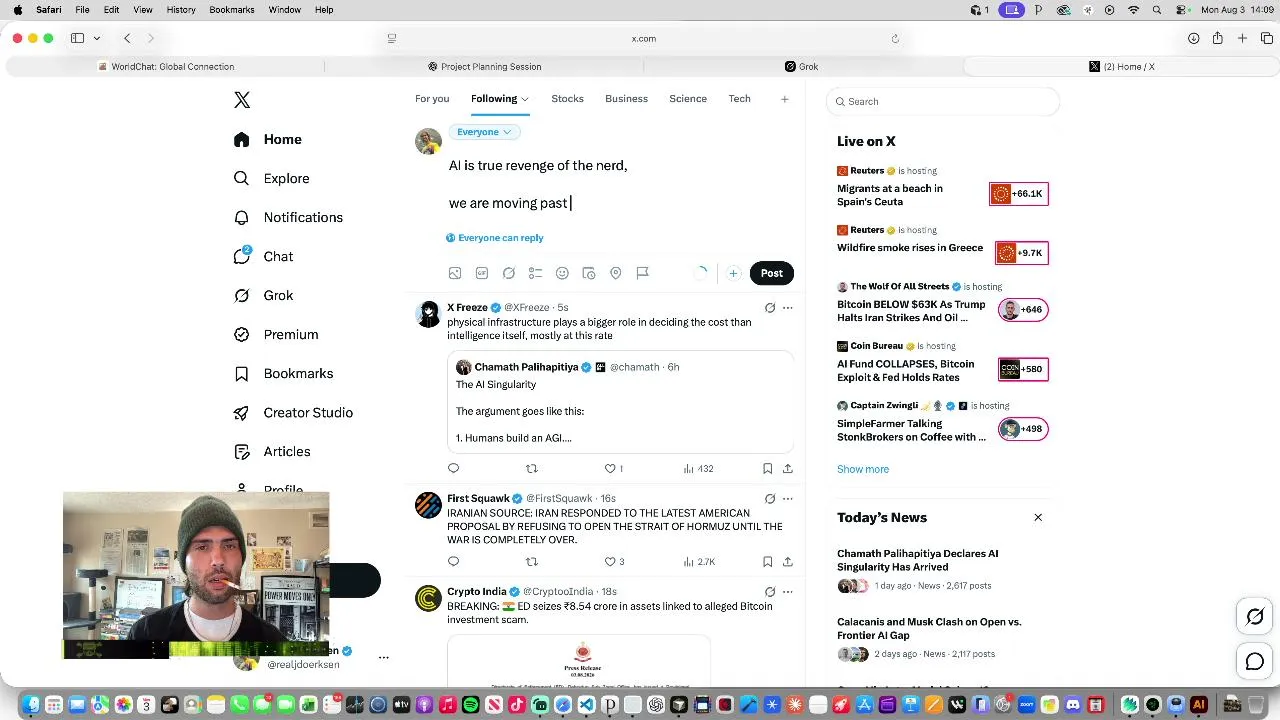
Task: Open the floating messages button
Action: coord(1255,661)
